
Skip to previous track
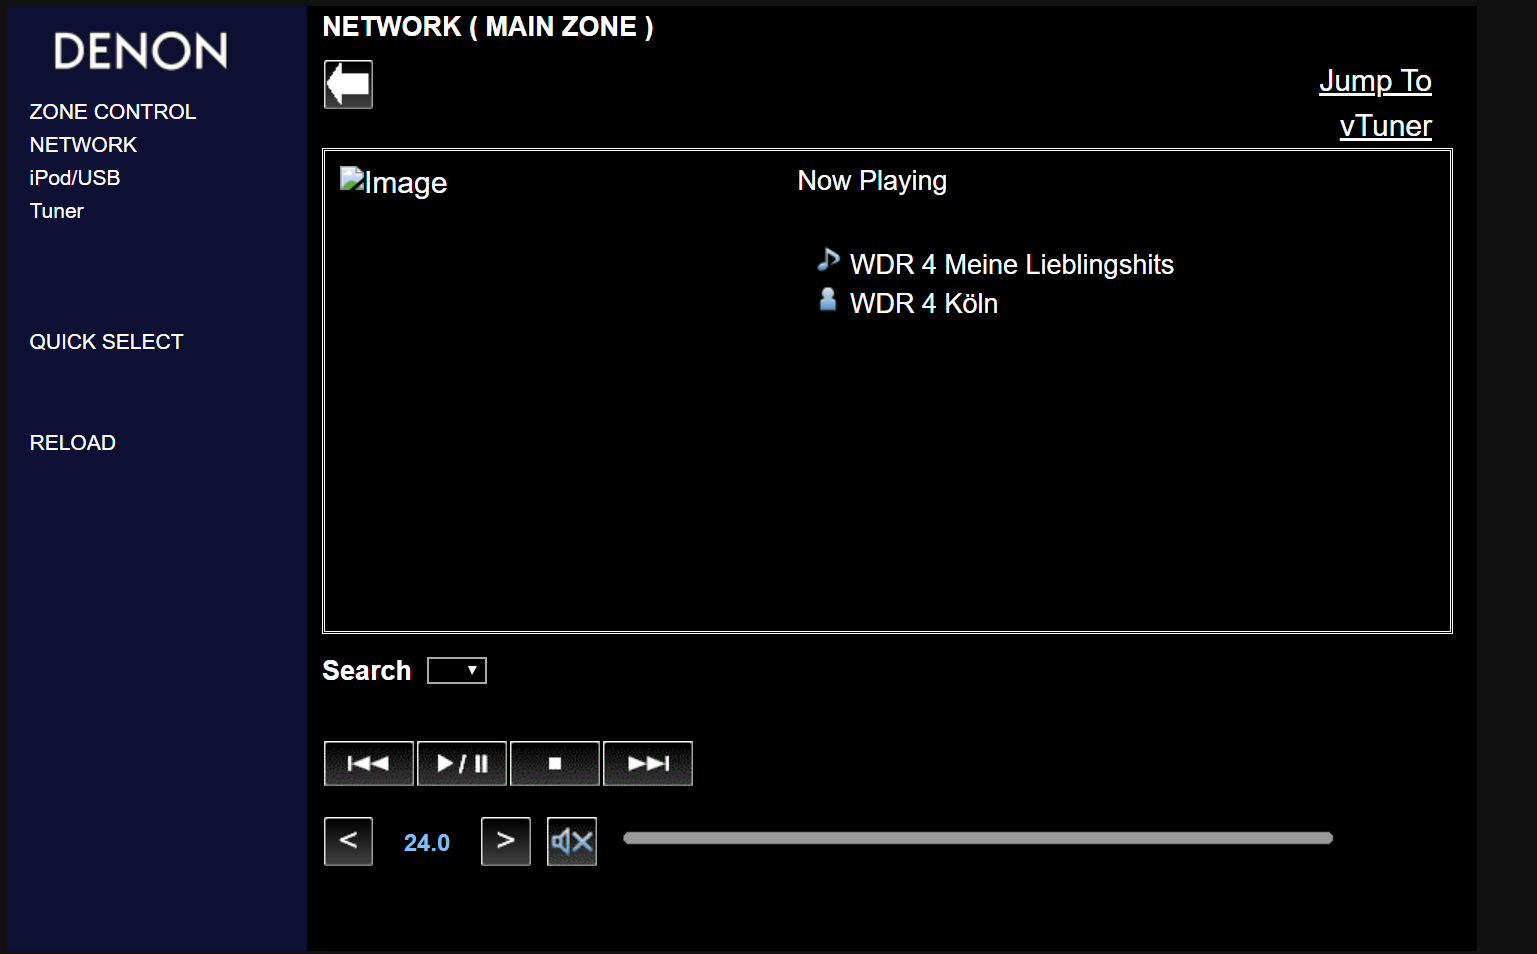coord(369,764)
